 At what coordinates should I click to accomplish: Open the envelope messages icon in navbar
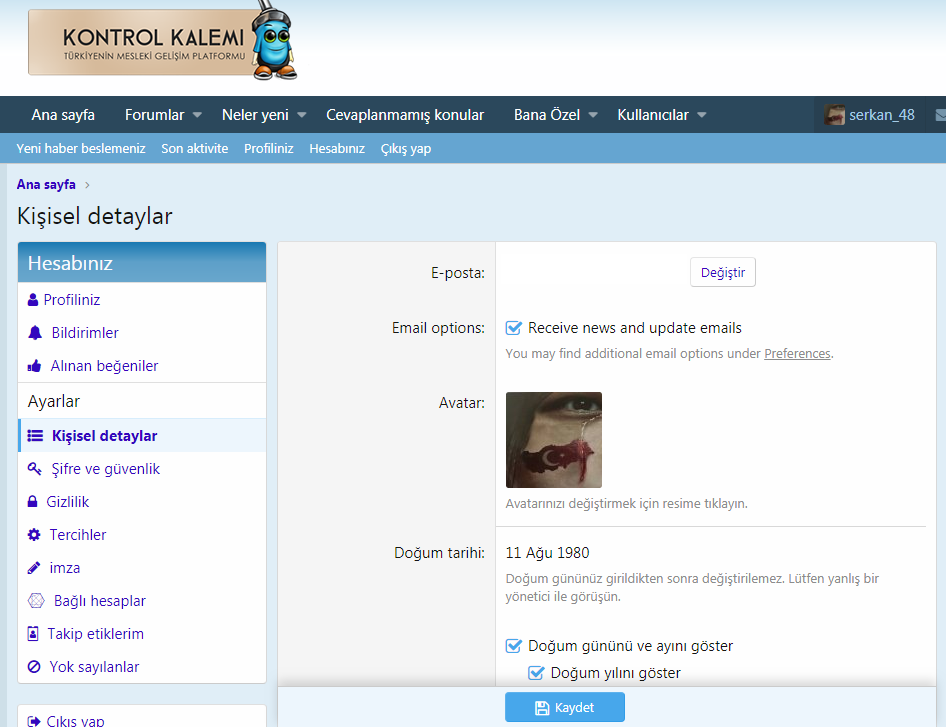pyautogui.click(x=940, y=115)
